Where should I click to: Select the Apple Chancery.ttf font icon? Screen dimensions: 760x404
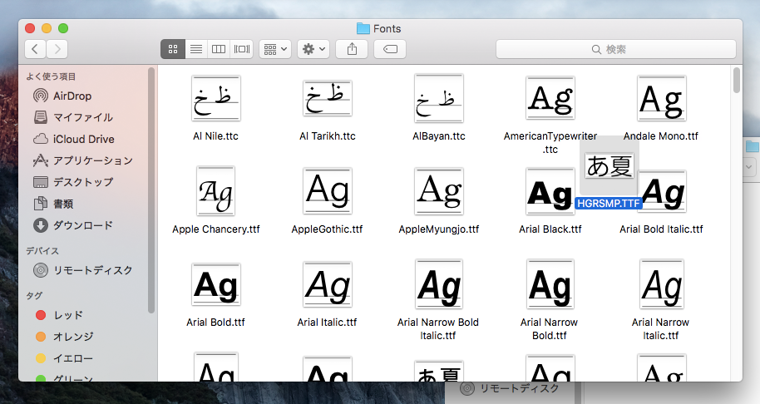pyautogui.click(x=216, y=191)
